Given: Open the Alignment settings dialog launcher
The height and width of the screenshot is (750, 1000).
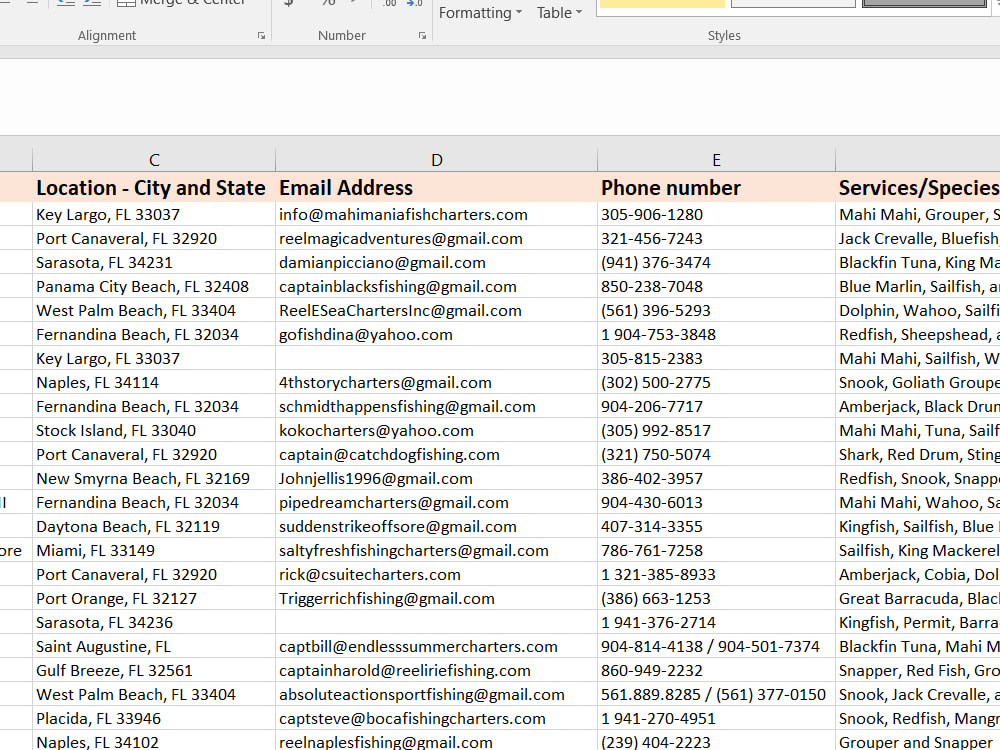Looking at the screenshot, I should click(x=261, y=36).
